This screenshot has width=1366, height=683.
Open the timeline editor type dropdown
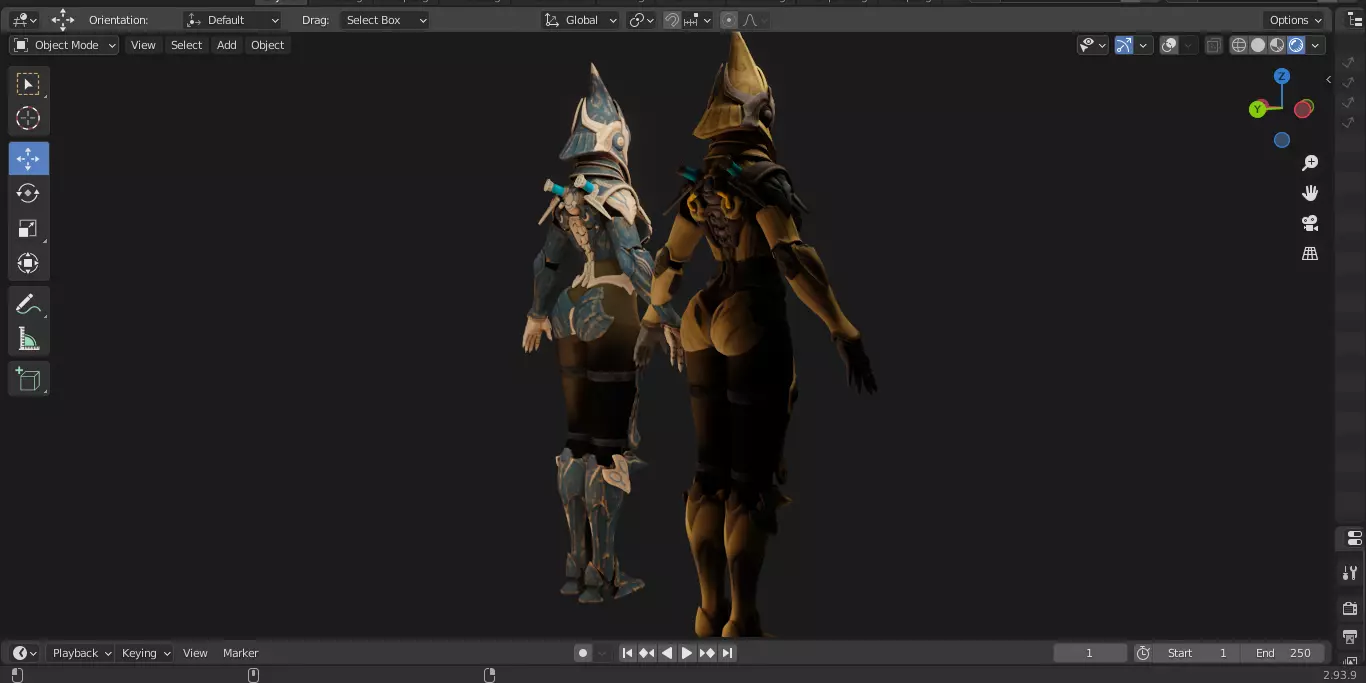pos(24,653)
